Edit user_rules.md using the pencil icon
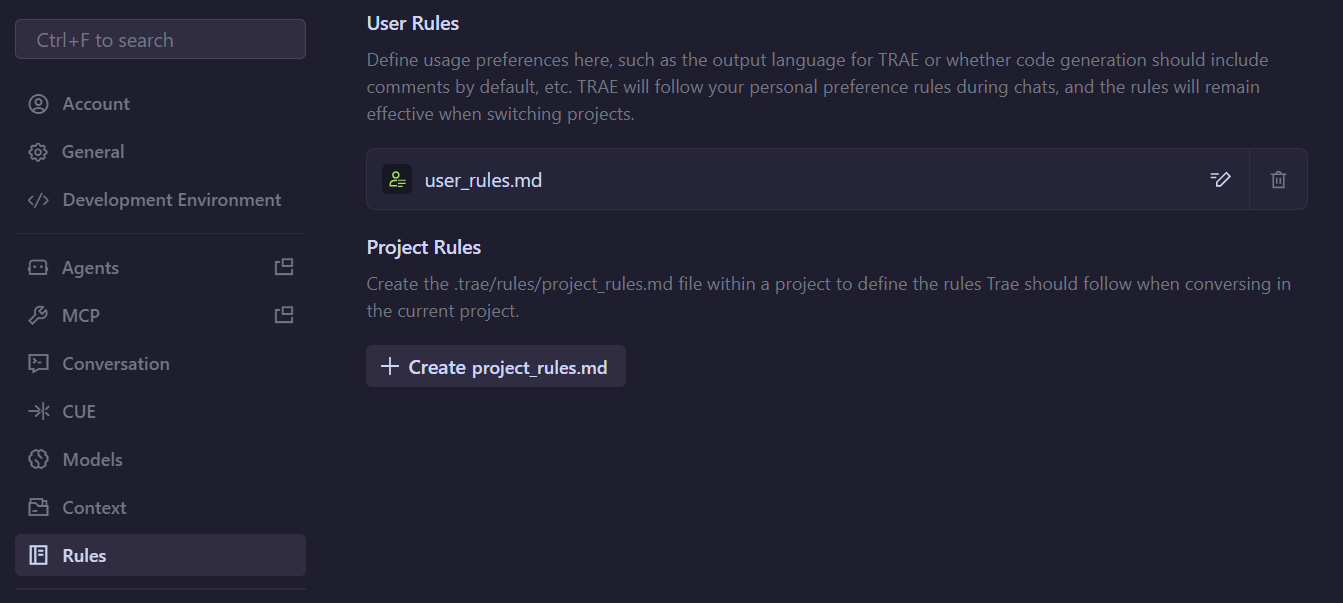Viewport: 1343px width, 603px height. tap(1220, 179)
